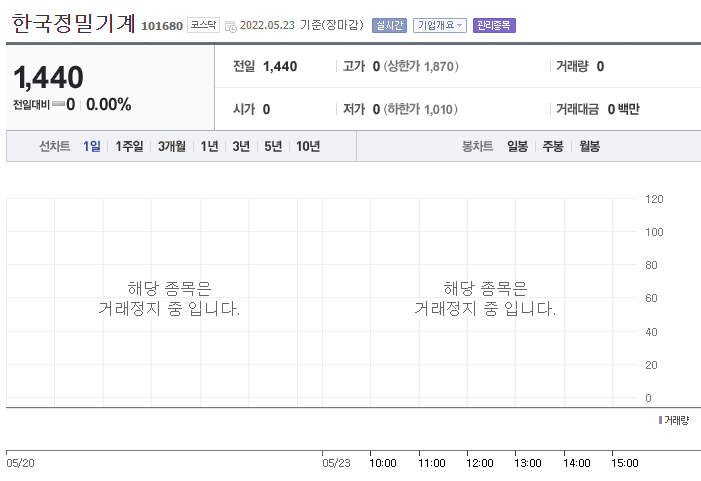Show the 3년 line chart
Screen dimensions: 701x481
[x=241, y=146]
